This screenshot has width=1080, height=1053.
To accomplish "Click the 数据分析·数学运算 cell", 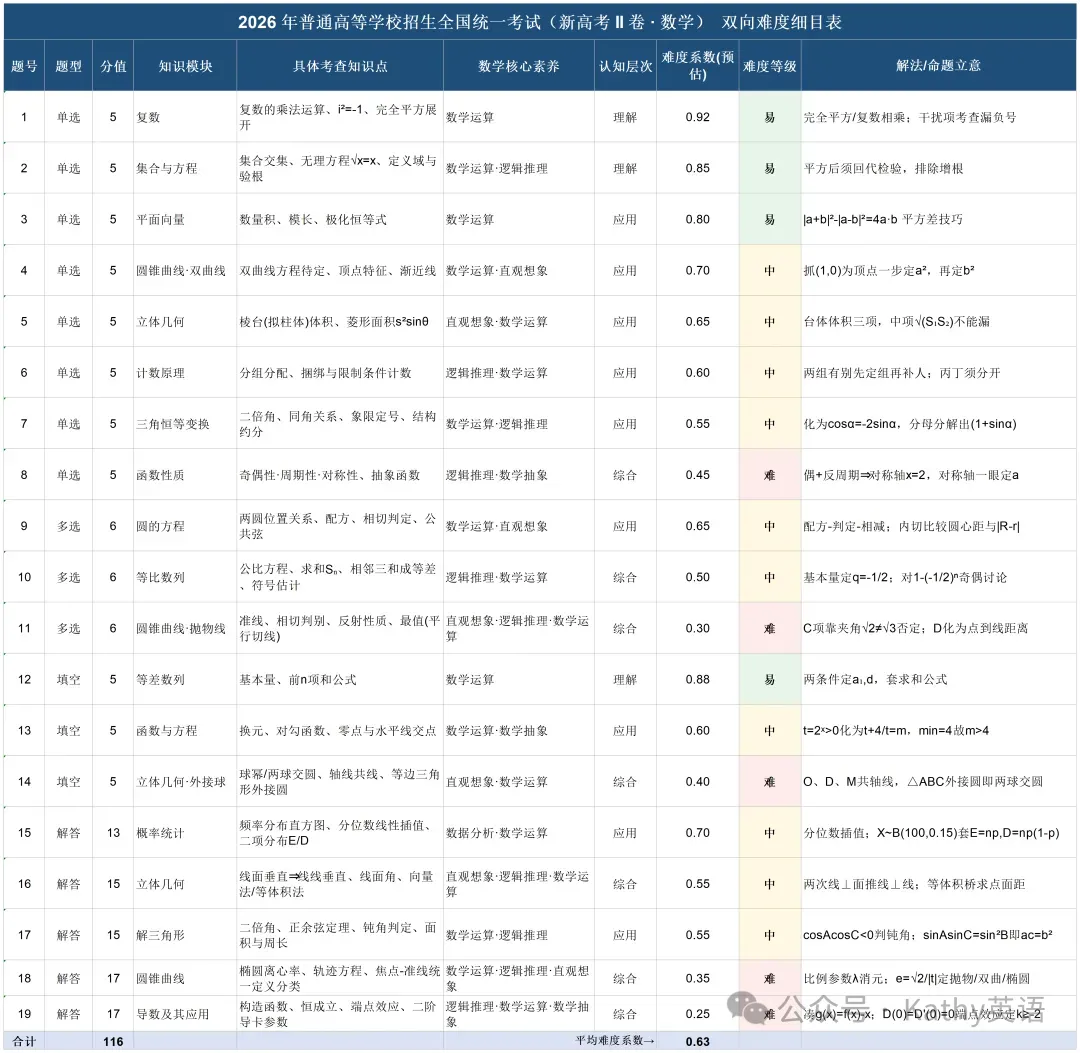I will (x=519, y=833).
